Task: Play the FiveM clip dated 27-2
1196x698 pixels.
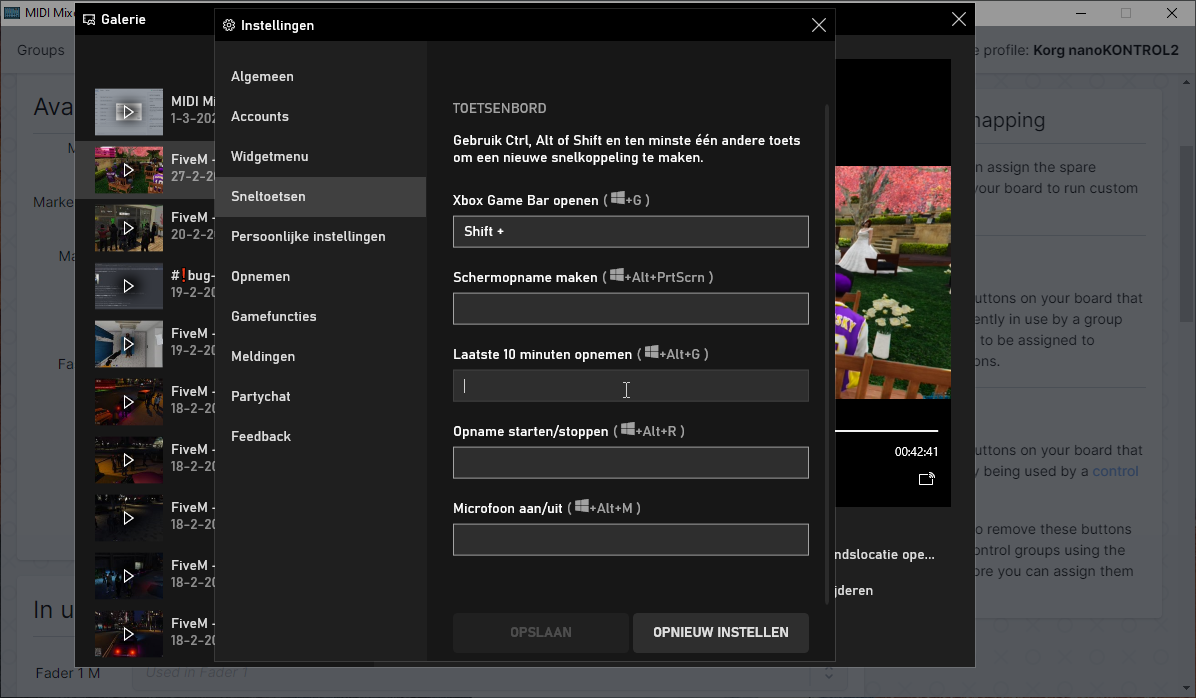Action: coord(128,170)
